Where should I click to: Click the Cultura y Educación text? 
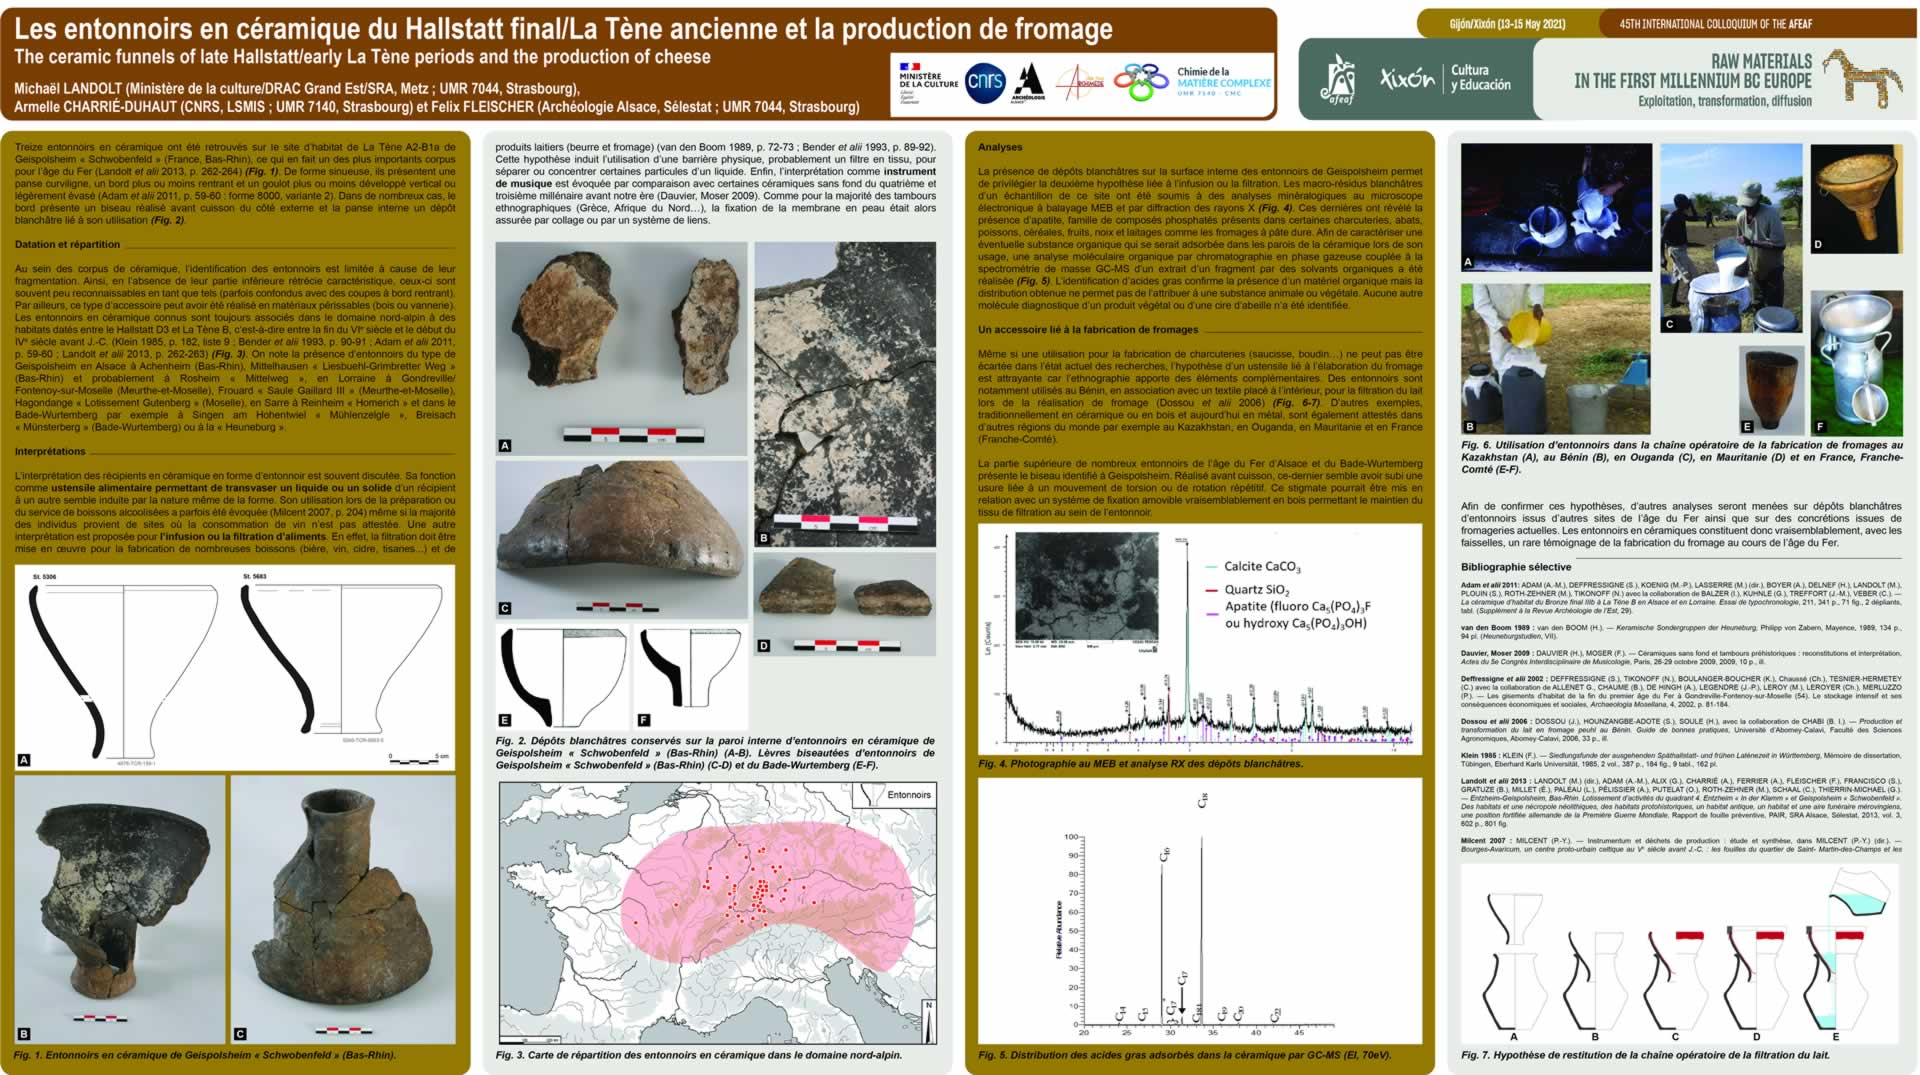(x=1481, y=78)
